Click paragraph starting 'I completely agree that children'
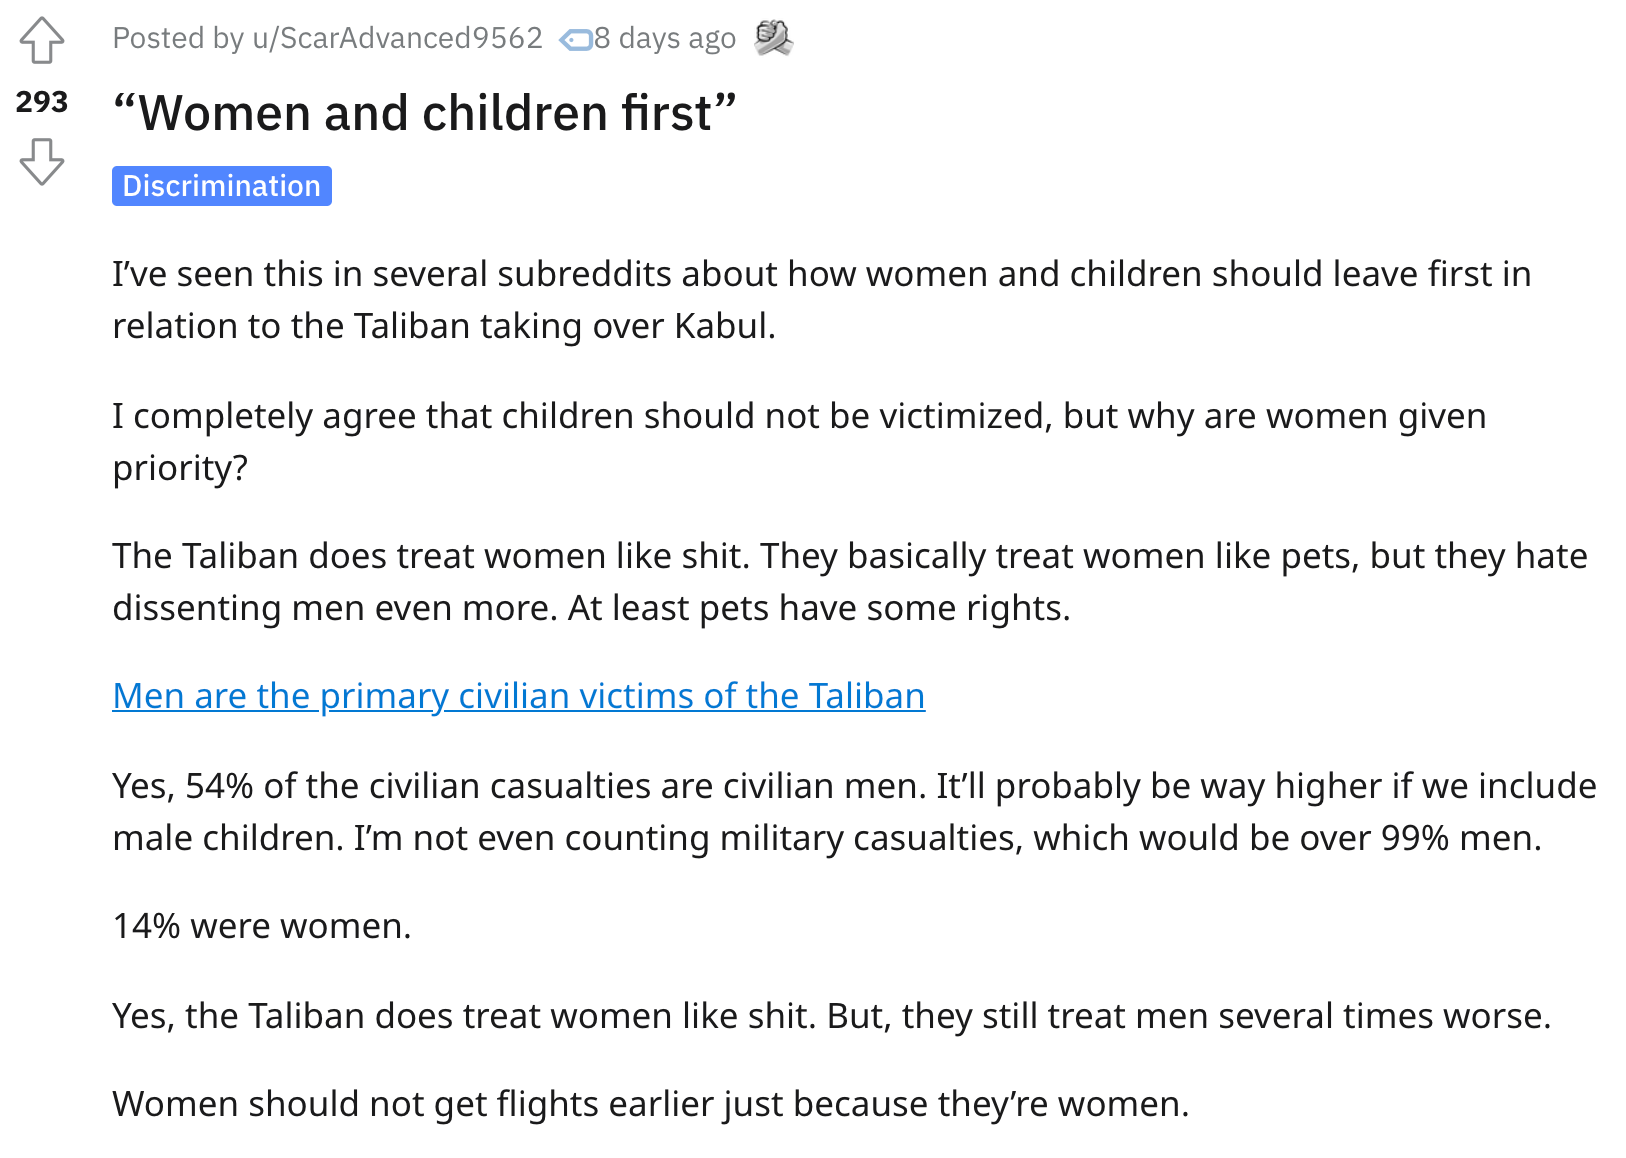1626x1158 pixels. [x=799, y=441]
